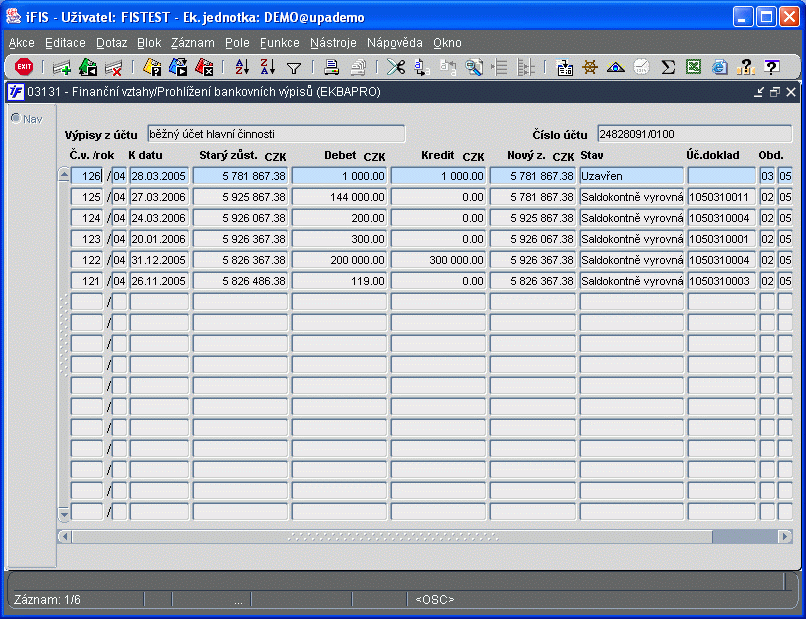
Task: Click the grayed multiple printers icon
Action: pos(358,67)
